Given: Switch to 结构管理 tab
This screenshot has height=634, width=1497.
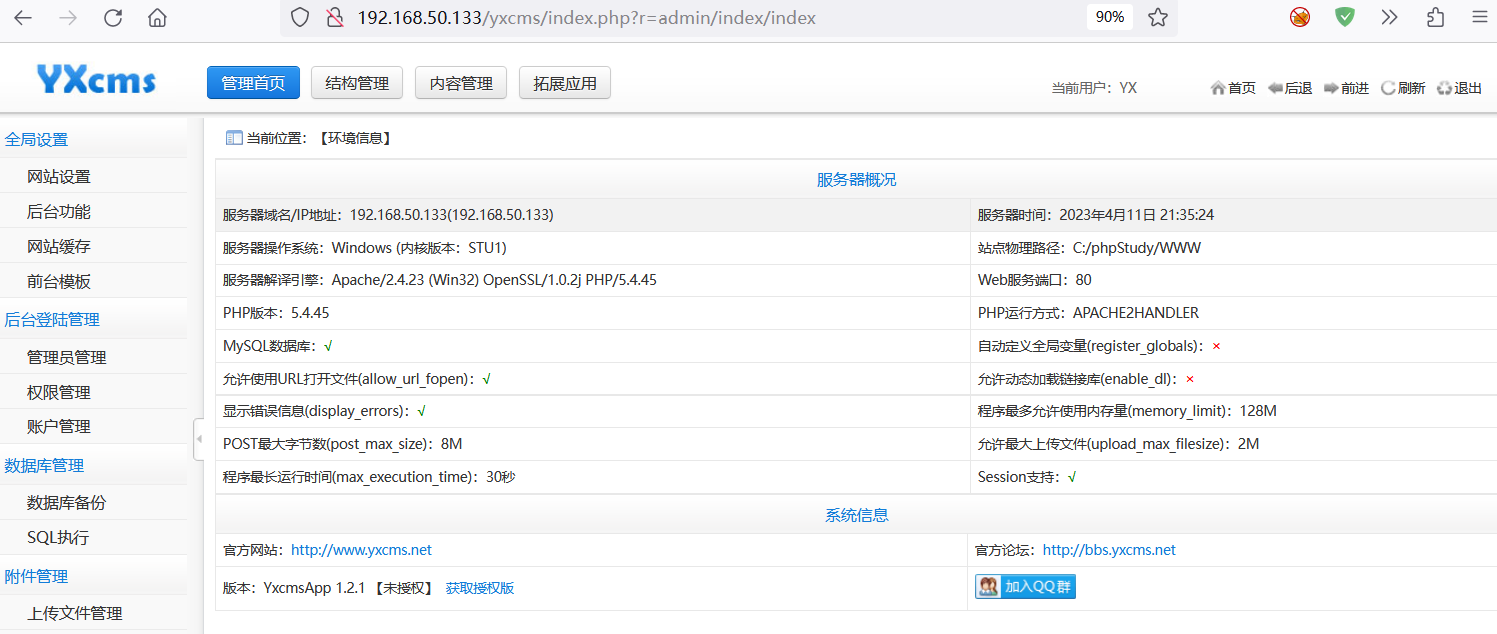Looking at the screenshot, I should (x=357, y=83).
